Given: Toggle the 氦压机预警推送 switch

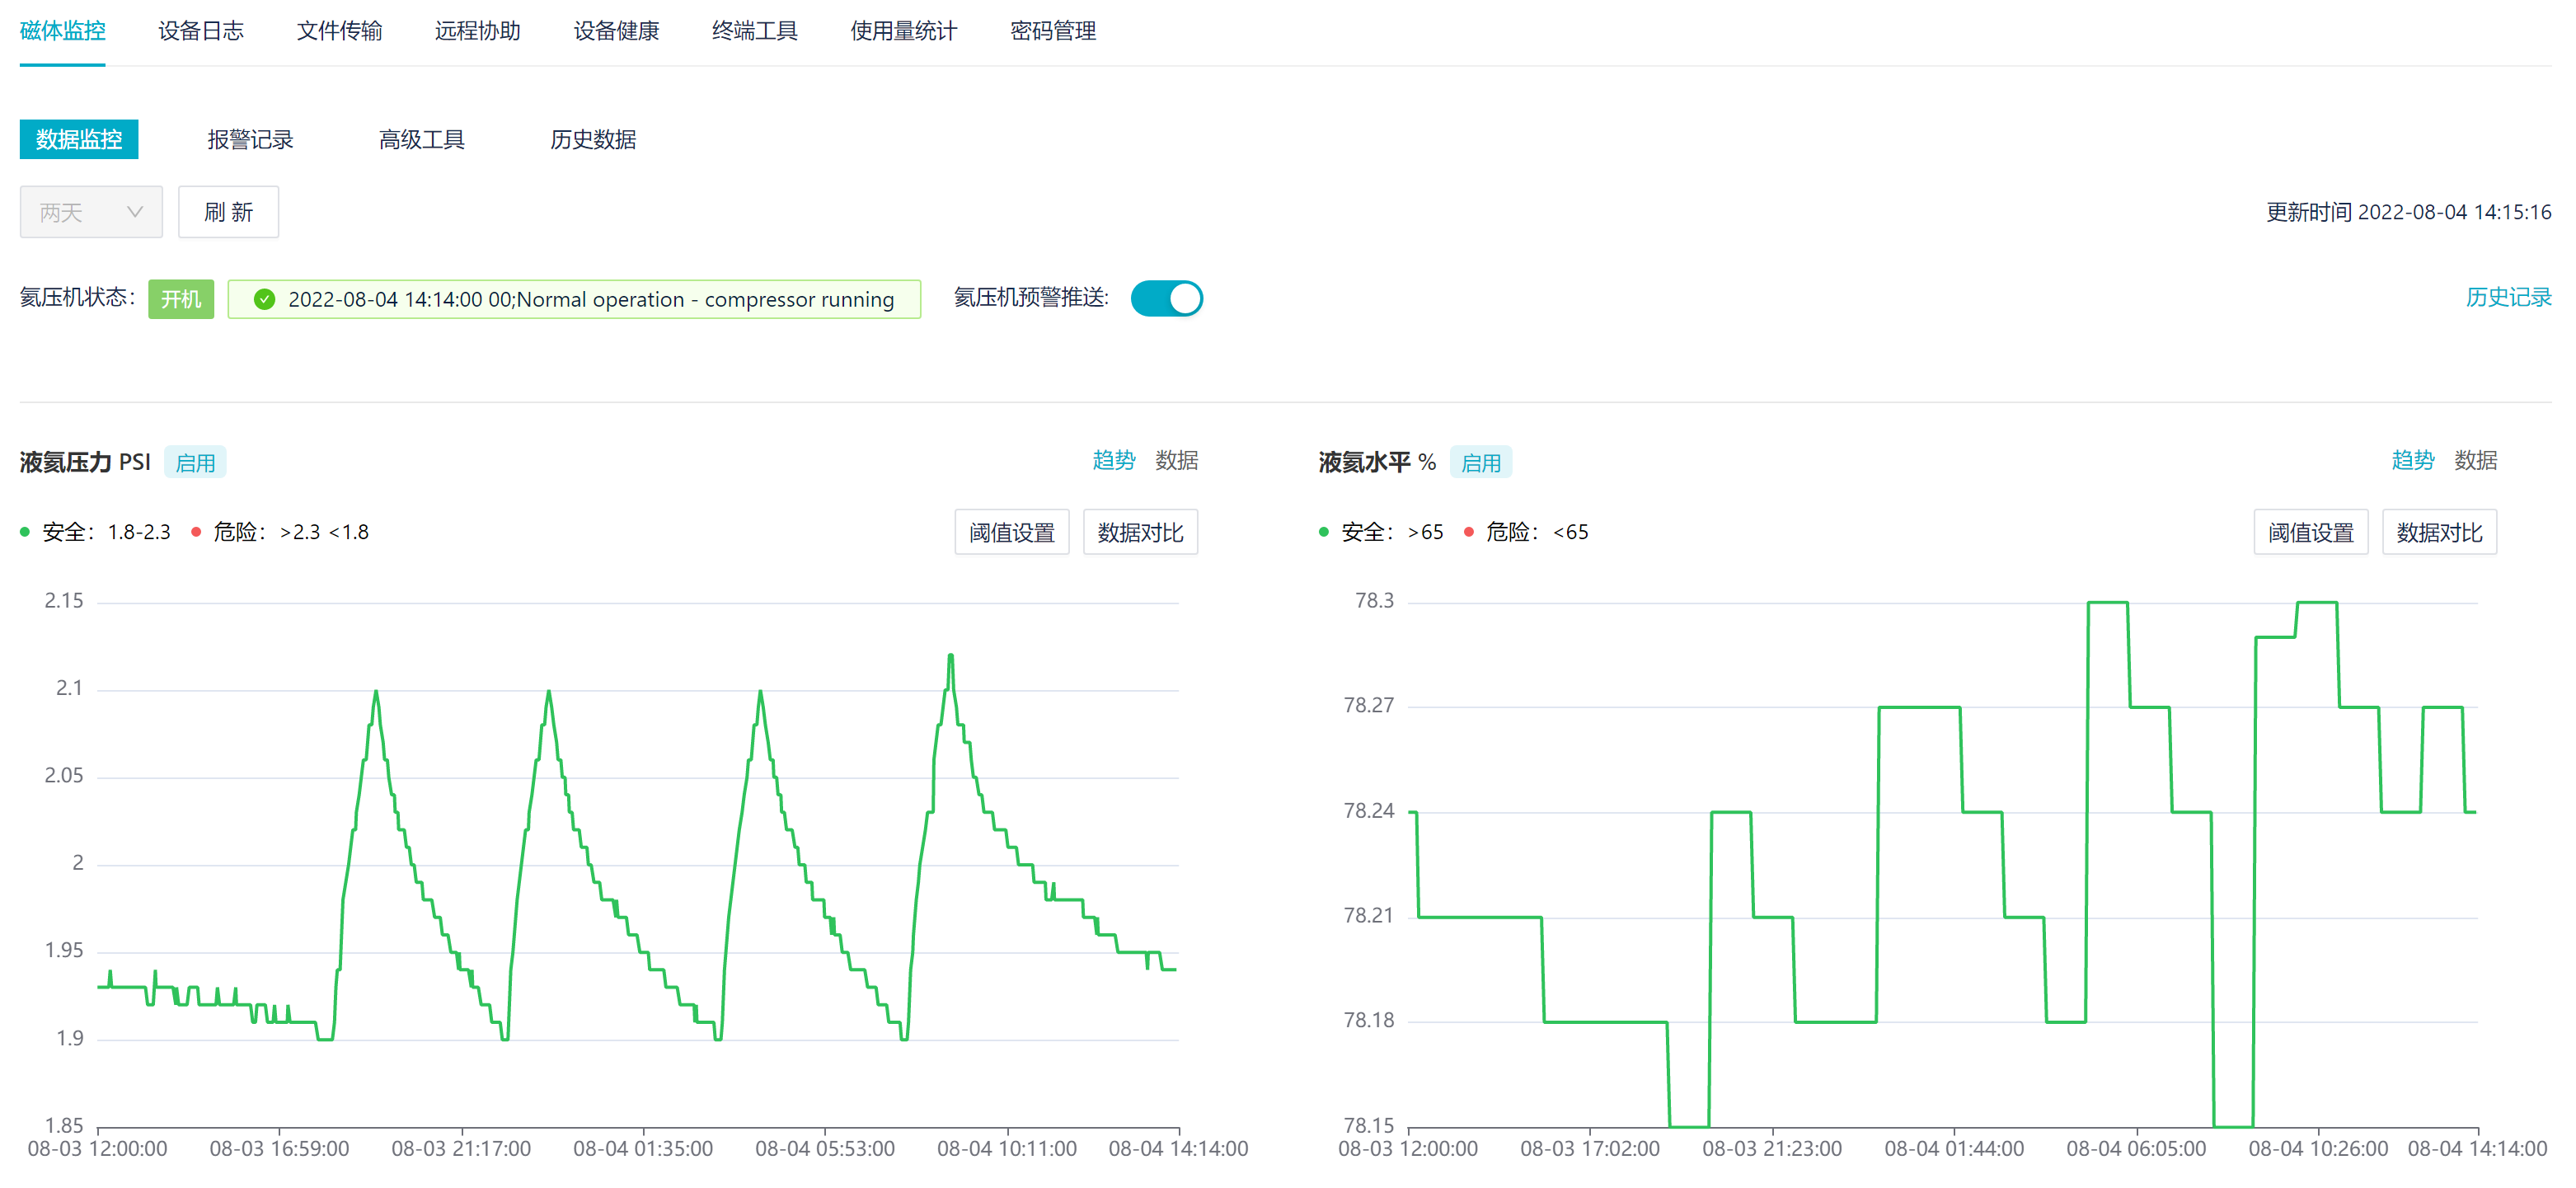Looking at the screenshot, I should click(x=1166, y=298).
